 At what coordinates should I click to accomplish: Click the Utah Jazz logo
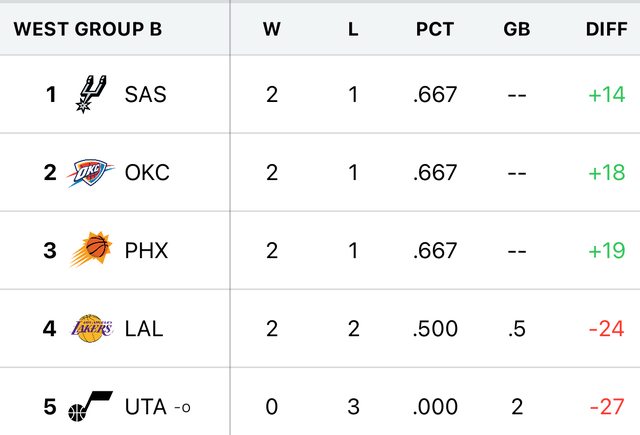91,405
